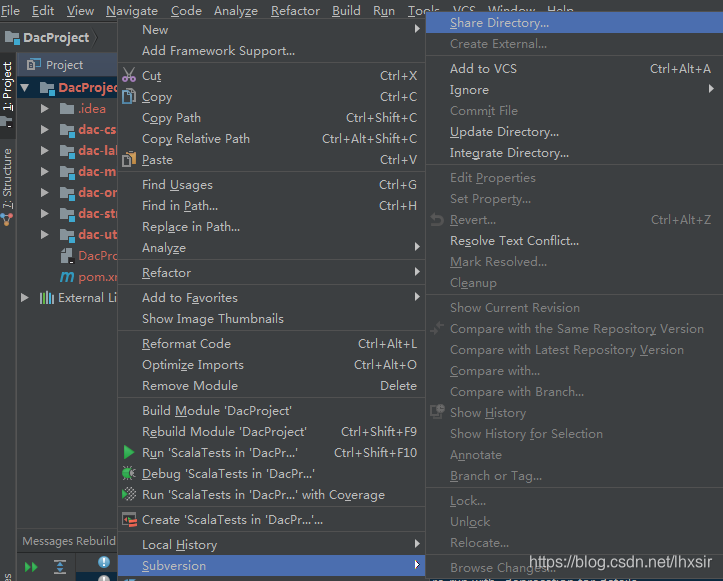Select Add to VCS
The width and height of the screenshot is (723, 581).
[x=574, y=69]
